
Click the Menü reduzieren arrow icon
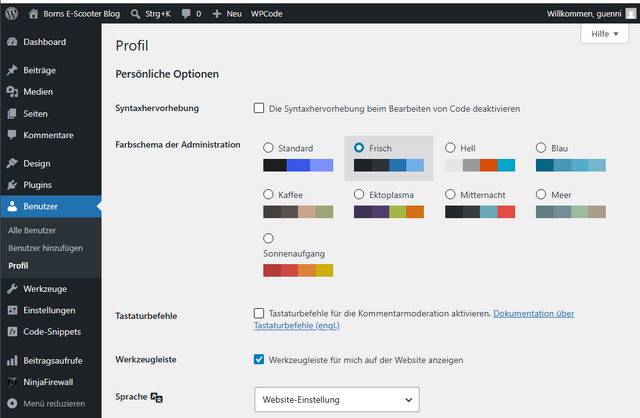(12, 403)
